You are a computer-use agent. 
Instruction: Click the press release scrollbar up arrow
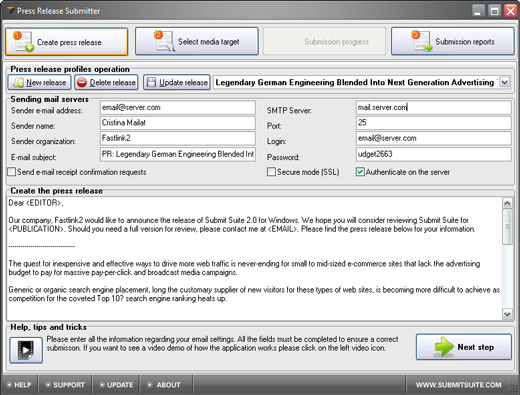click(507, 203)
